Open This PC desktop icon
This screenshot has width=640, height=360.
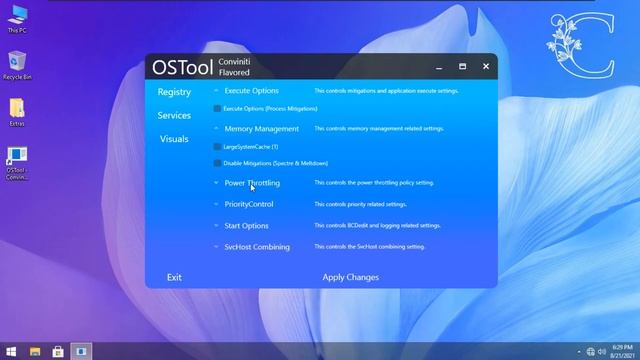pyautogui.click(x=17, y=19)
